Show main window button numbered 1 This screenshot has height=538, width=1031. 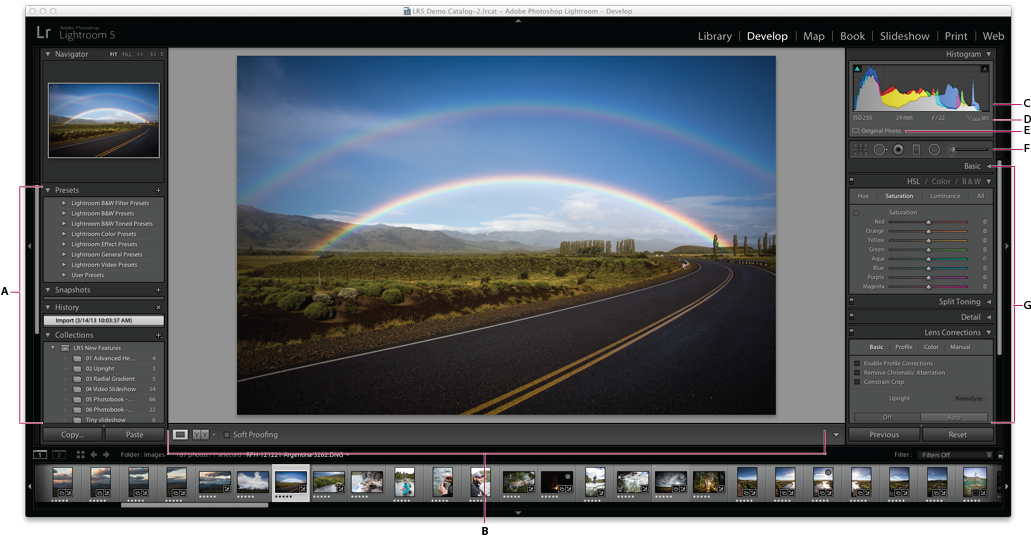tap(40, 454)
